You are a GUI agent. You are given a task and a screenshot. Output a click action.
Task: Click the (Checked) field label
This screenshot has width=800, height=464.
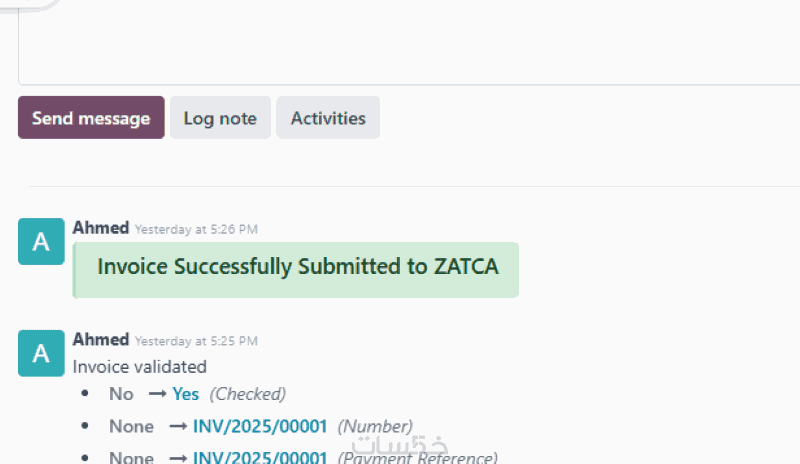248,394
